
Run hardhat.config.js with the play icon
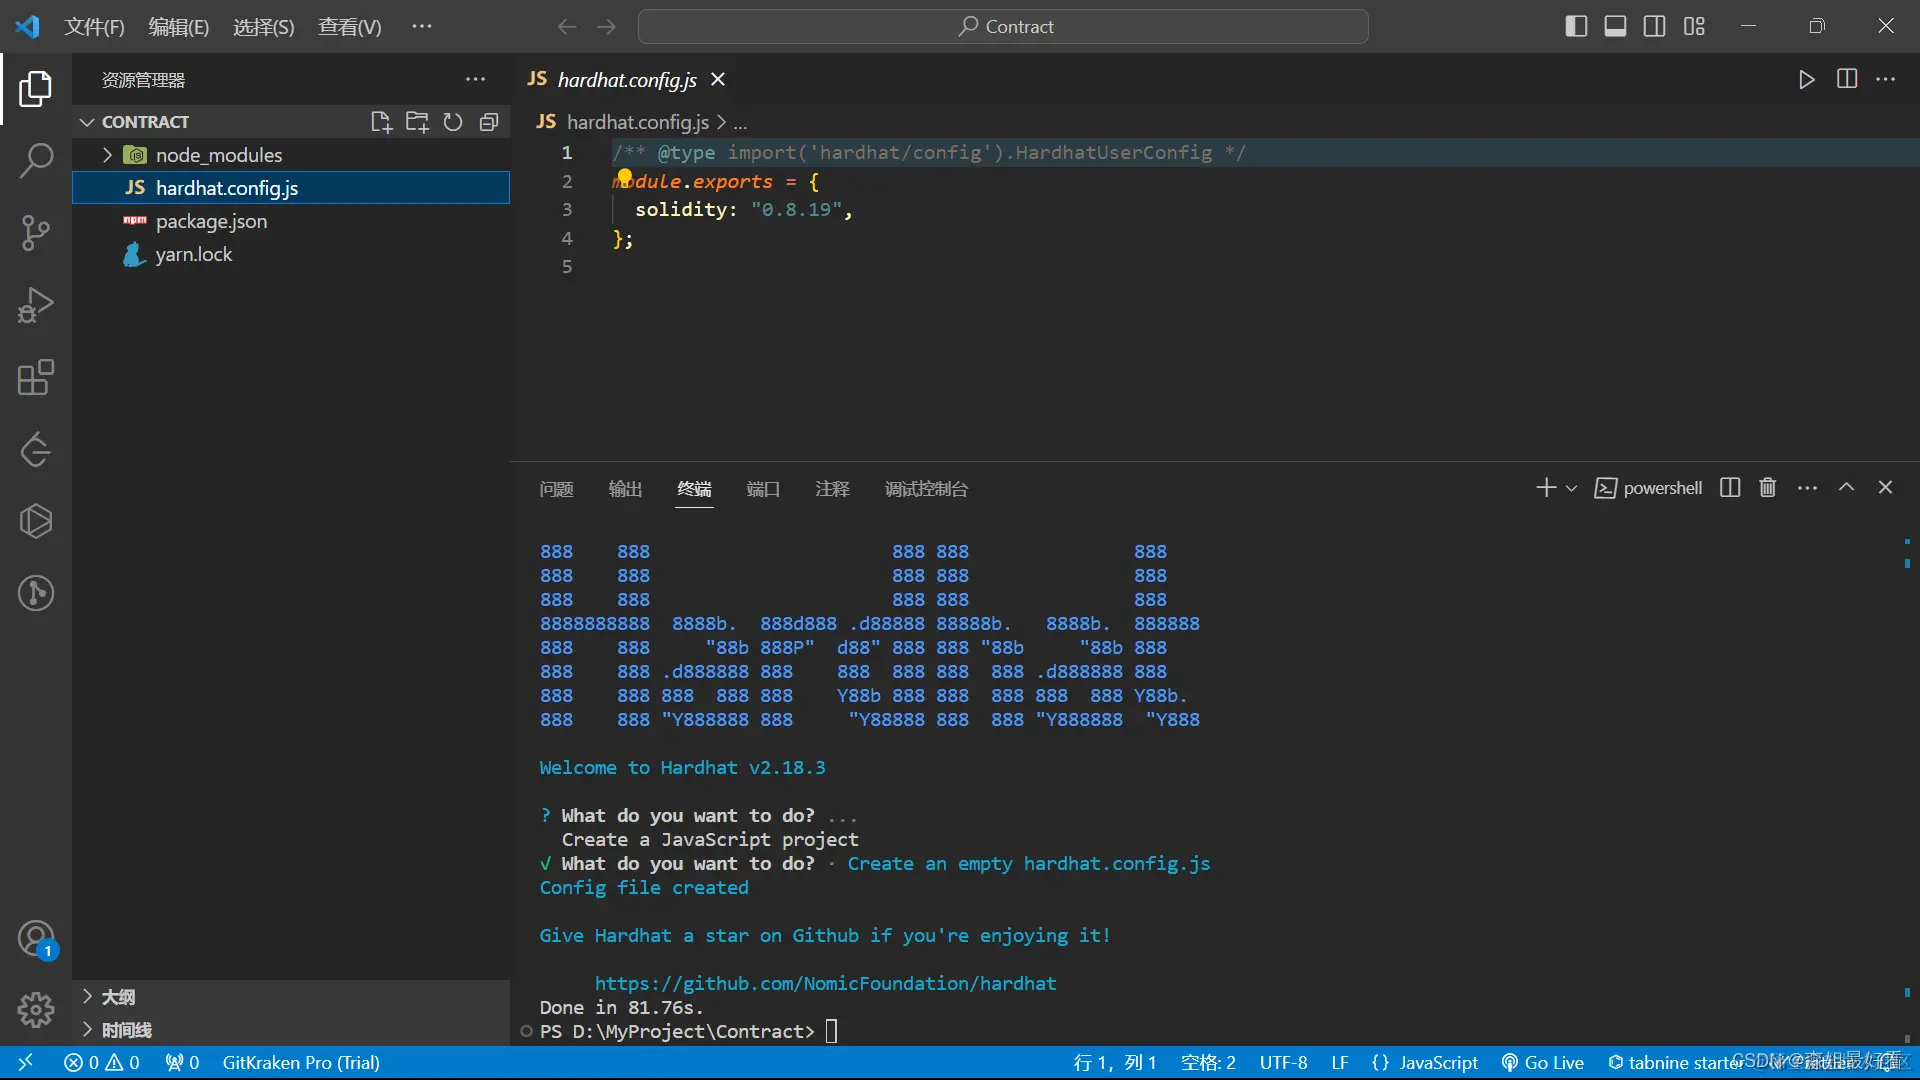pos(1806,80)
